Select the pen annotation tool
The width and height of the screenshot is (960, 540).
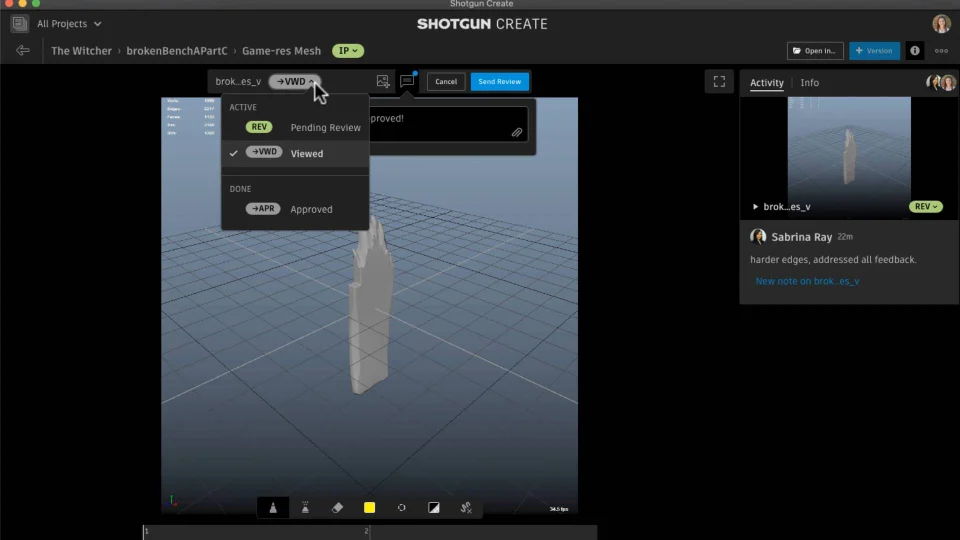coord(273,508)
